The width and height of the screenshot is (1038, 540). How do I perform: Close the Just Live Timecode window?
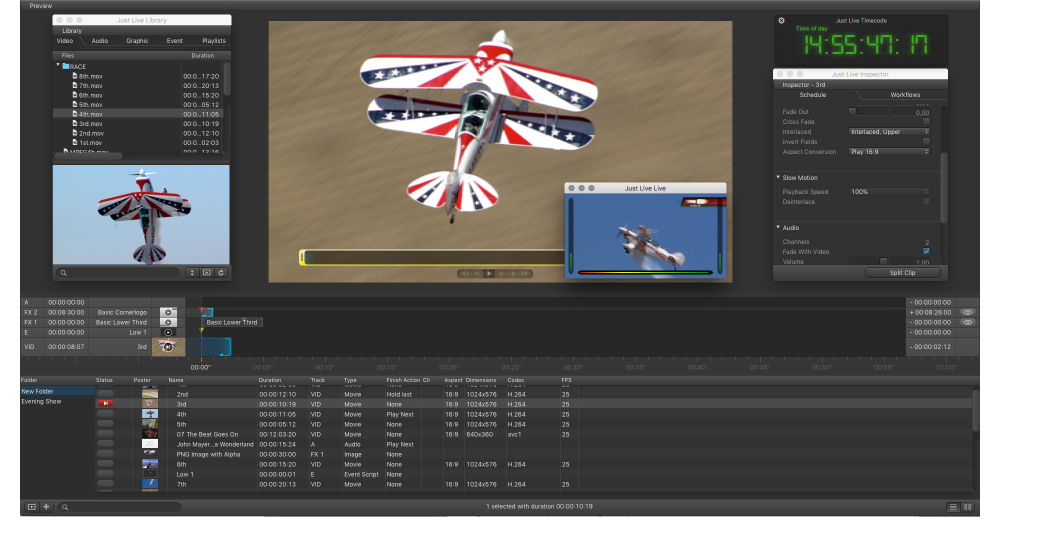(x=781, y=21)
